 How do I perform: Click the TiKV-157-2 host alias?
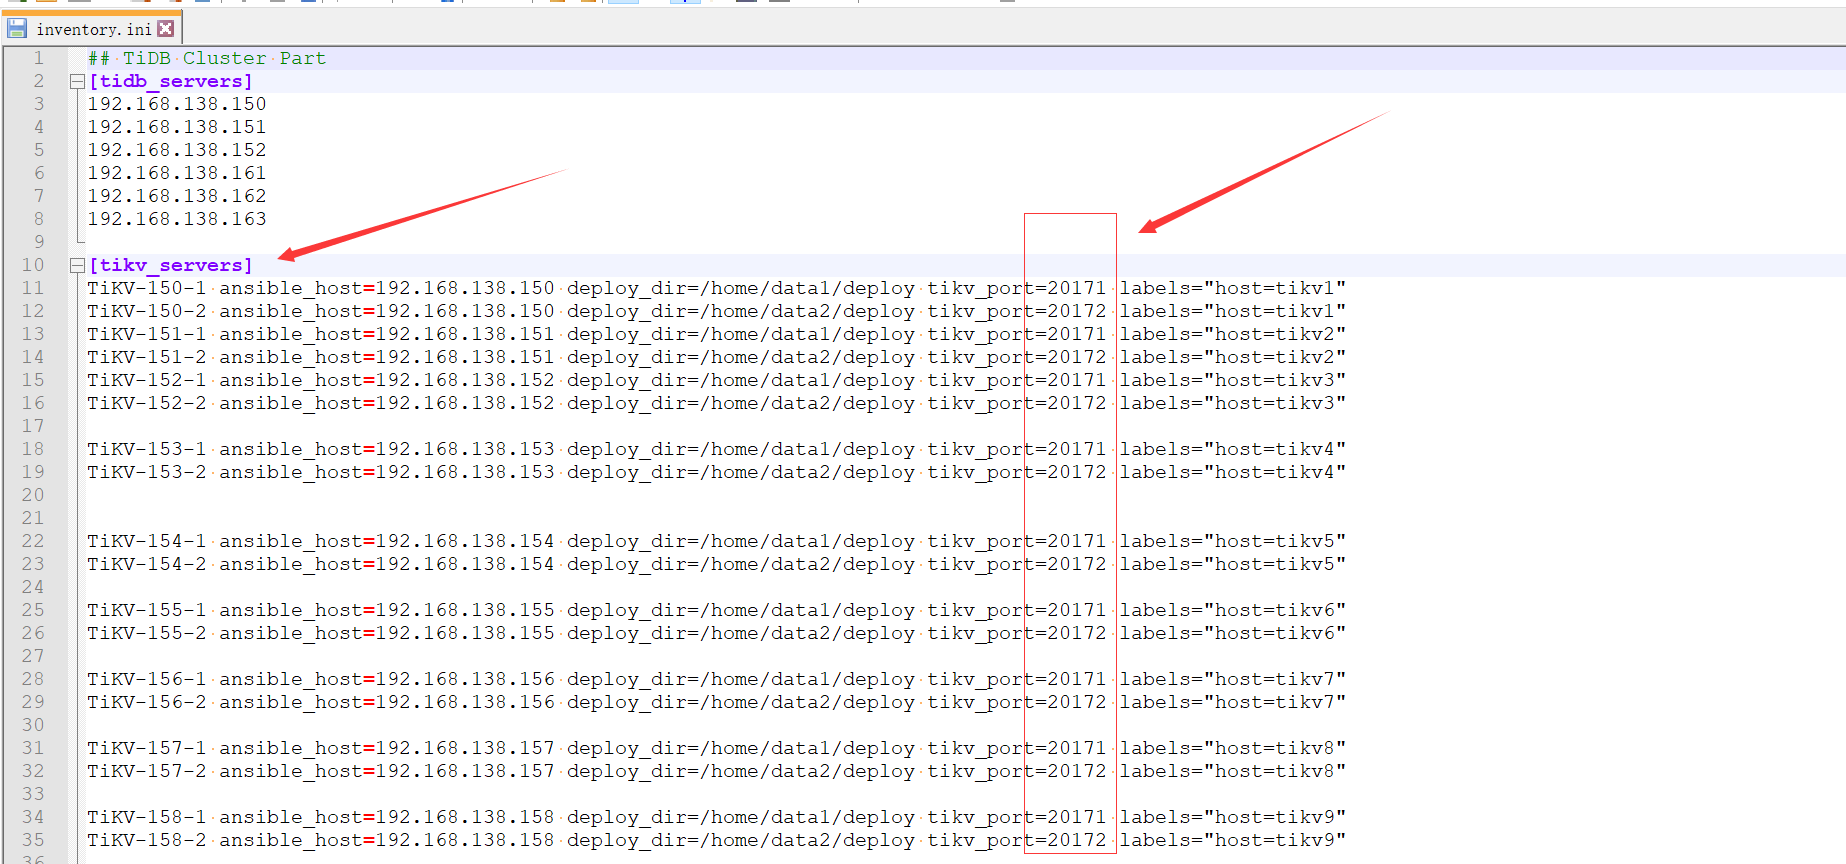coord(147,771)
